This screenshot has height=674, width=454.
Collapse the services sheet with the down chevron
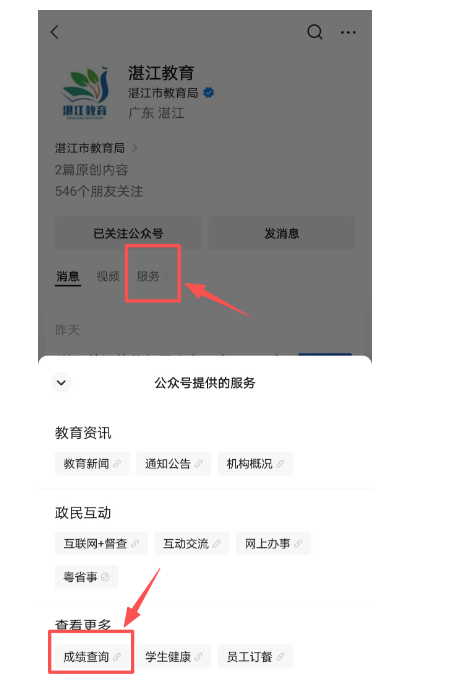61,382
